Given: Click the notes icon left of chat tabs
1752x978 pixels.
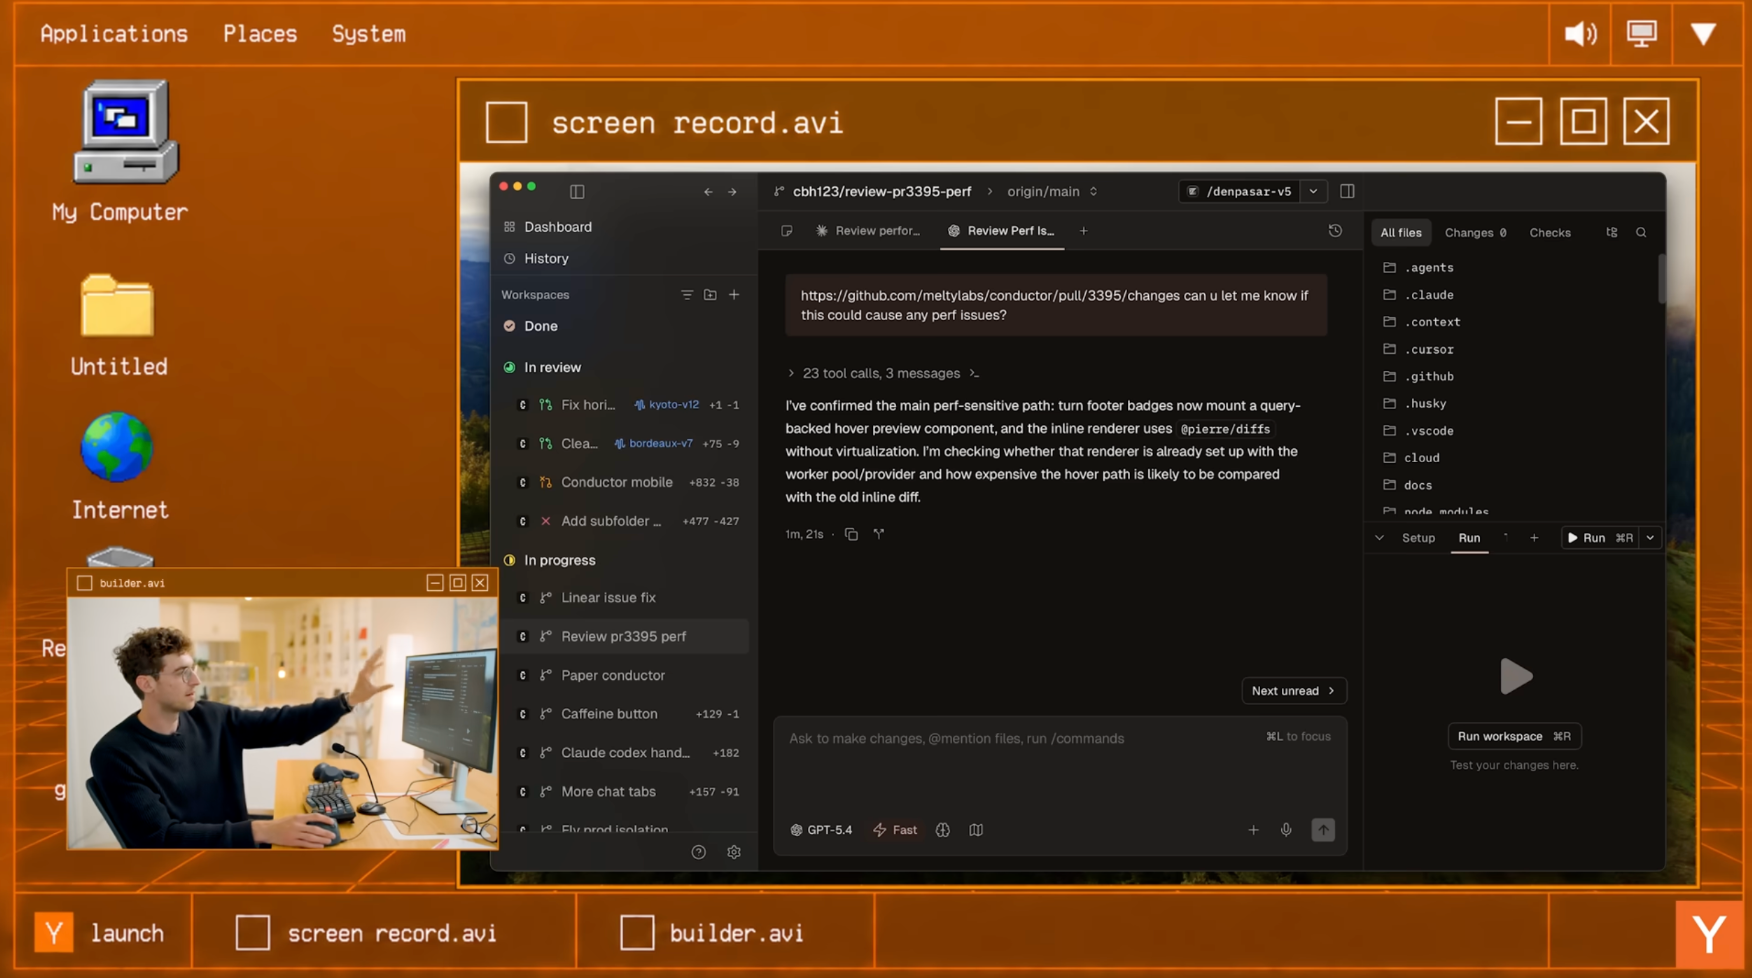Looking at the screenshot, I should 787,231.
